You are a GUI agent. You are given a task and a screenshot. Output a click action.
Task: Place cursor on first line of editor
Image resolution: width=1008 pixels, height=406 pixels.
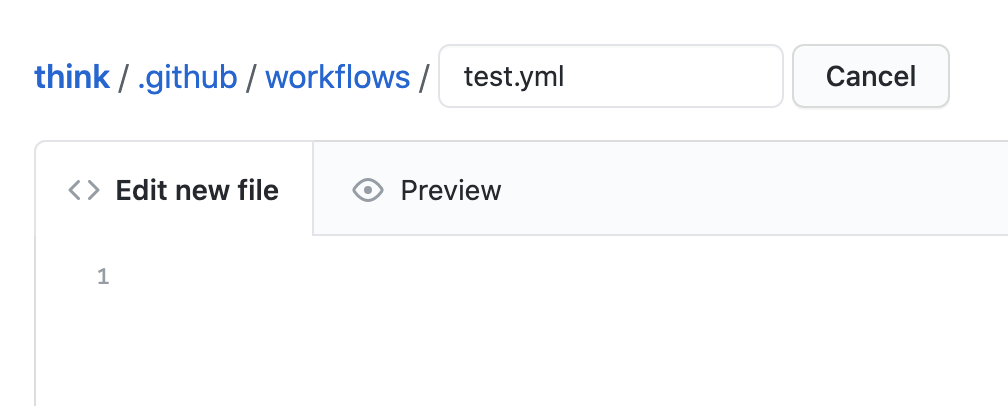[559, 277]
